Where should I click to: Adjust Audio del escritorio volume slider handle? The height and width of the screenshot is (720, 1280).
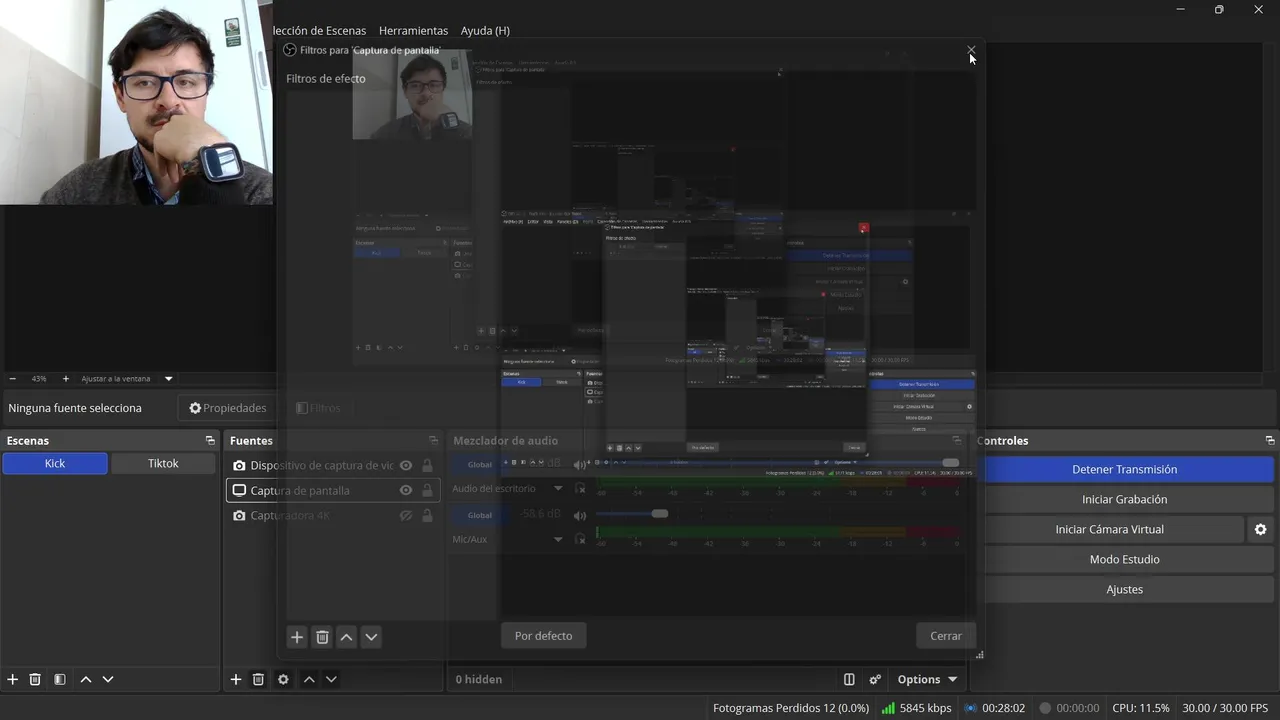coord(949,463)
